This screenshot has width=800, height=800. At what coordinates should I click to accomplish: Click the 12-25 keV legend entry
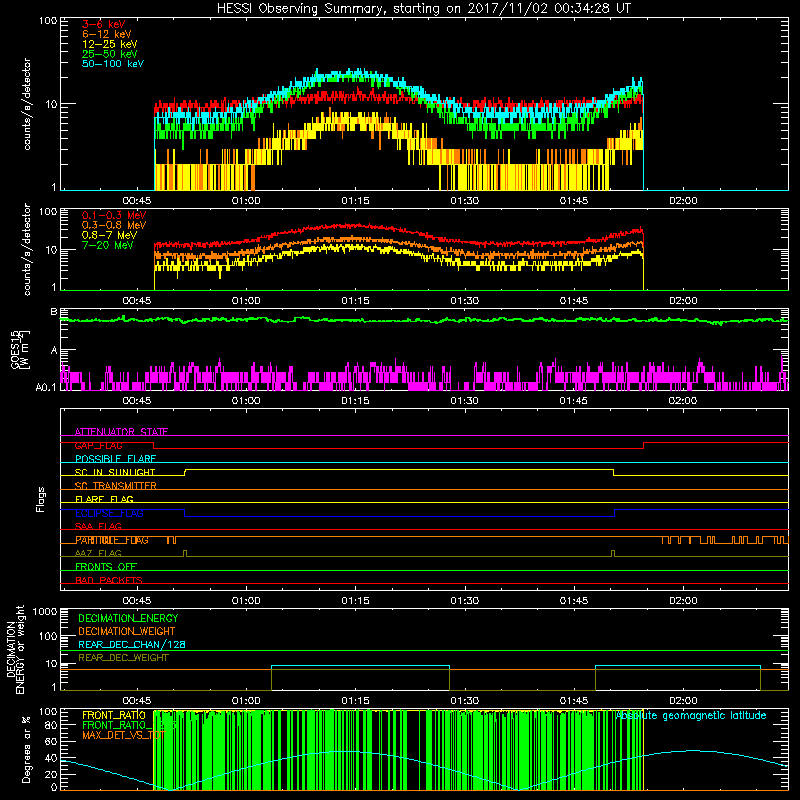110,44
